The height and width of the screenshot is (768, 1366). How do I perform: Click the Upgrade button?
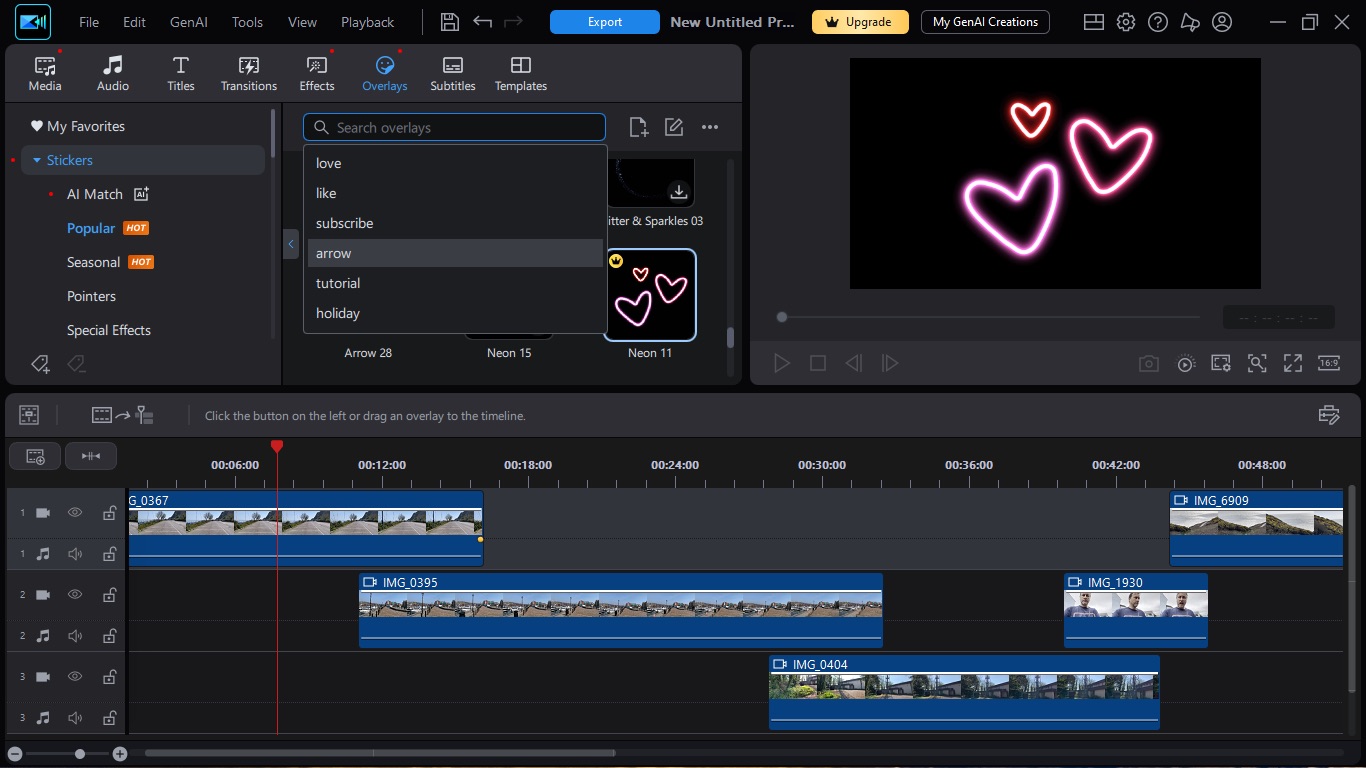pos(860,22)
